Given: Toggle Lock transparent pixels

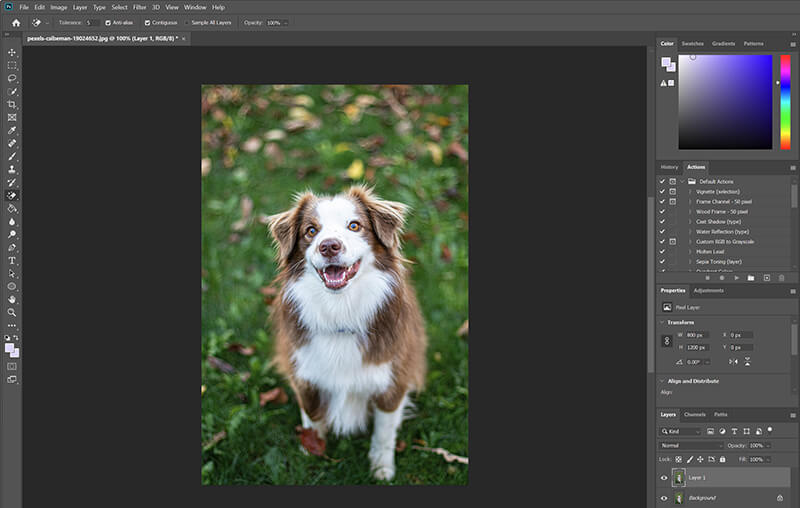Looking at the screenshot, I should [679, 460].
